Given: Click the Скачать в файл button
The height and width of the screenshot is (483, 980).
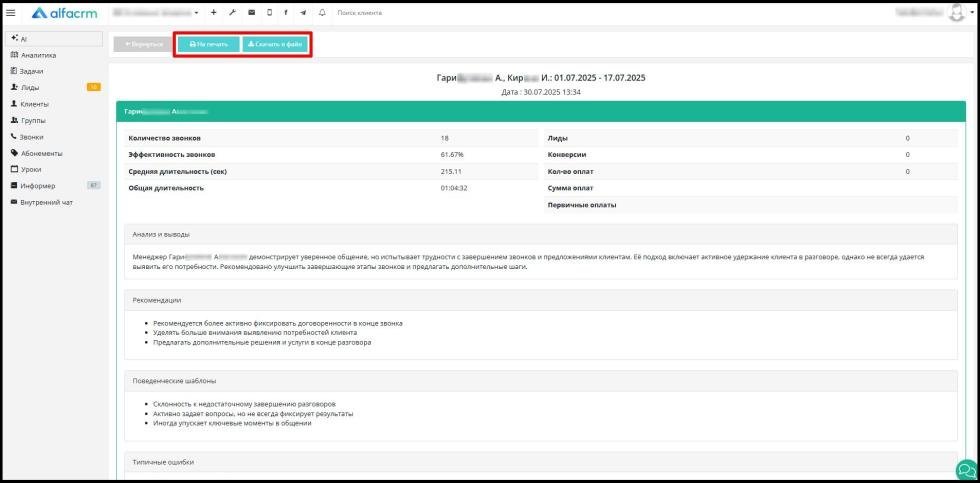Looking at the screenshot, I should [275, 44].
